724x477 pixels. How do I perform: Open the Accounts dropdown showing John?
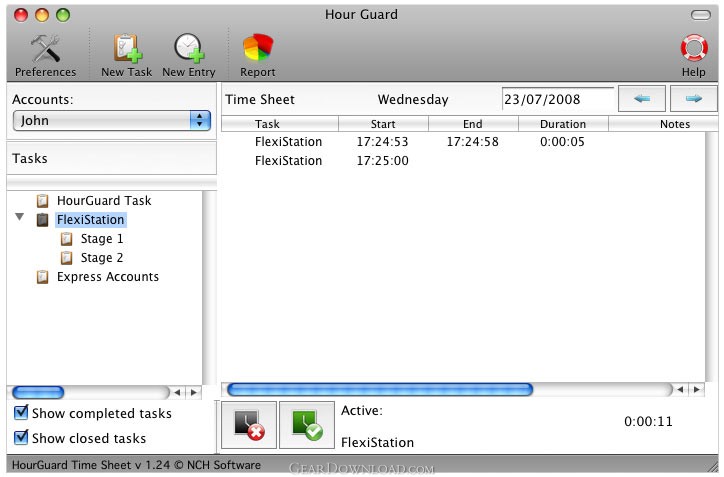(112, 121)
